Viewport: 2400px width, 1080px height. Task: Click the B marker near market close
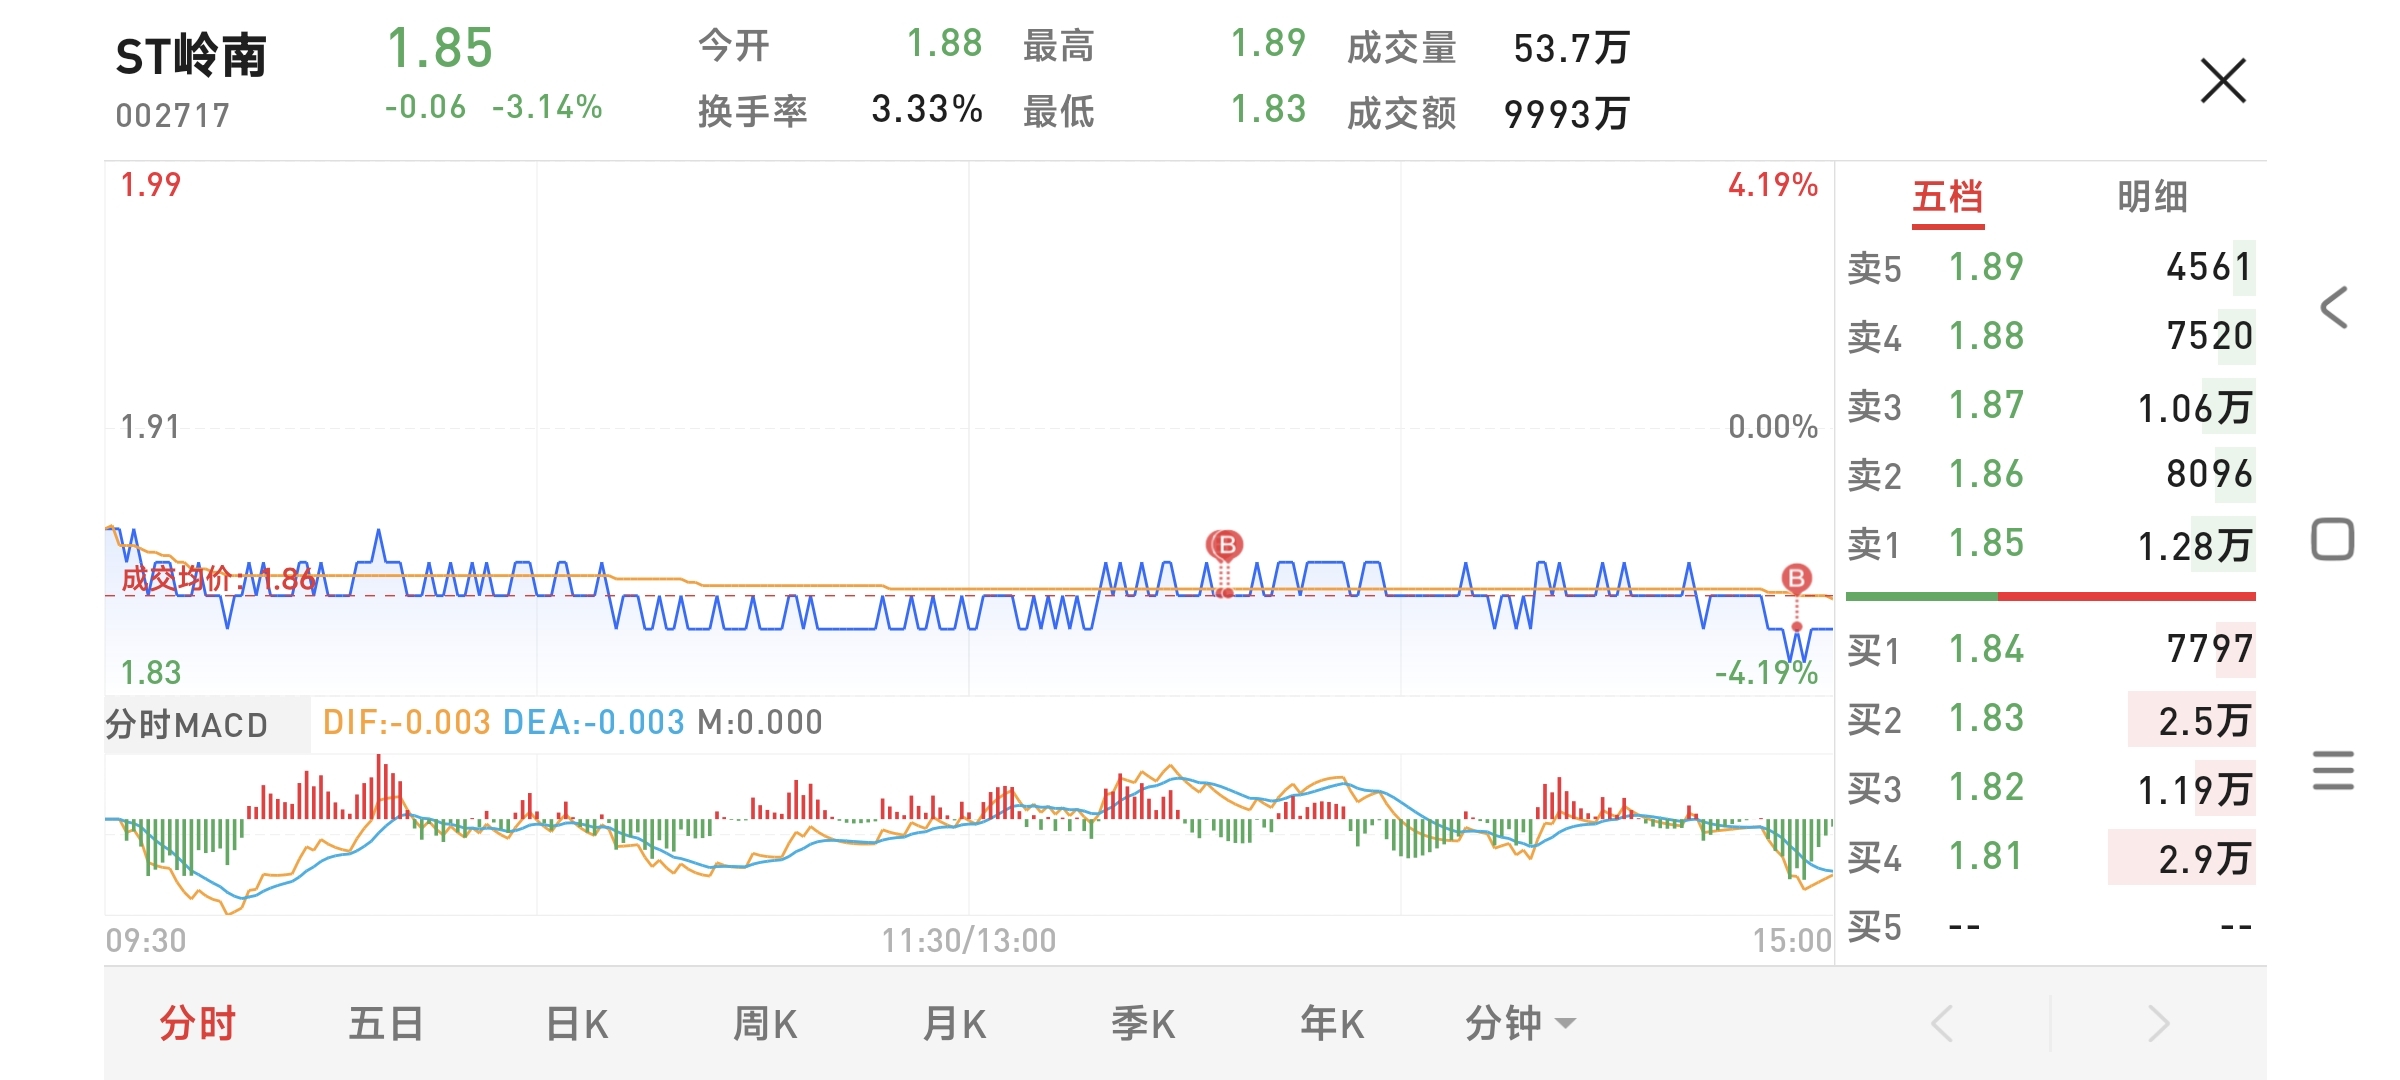pos(1796,578)
